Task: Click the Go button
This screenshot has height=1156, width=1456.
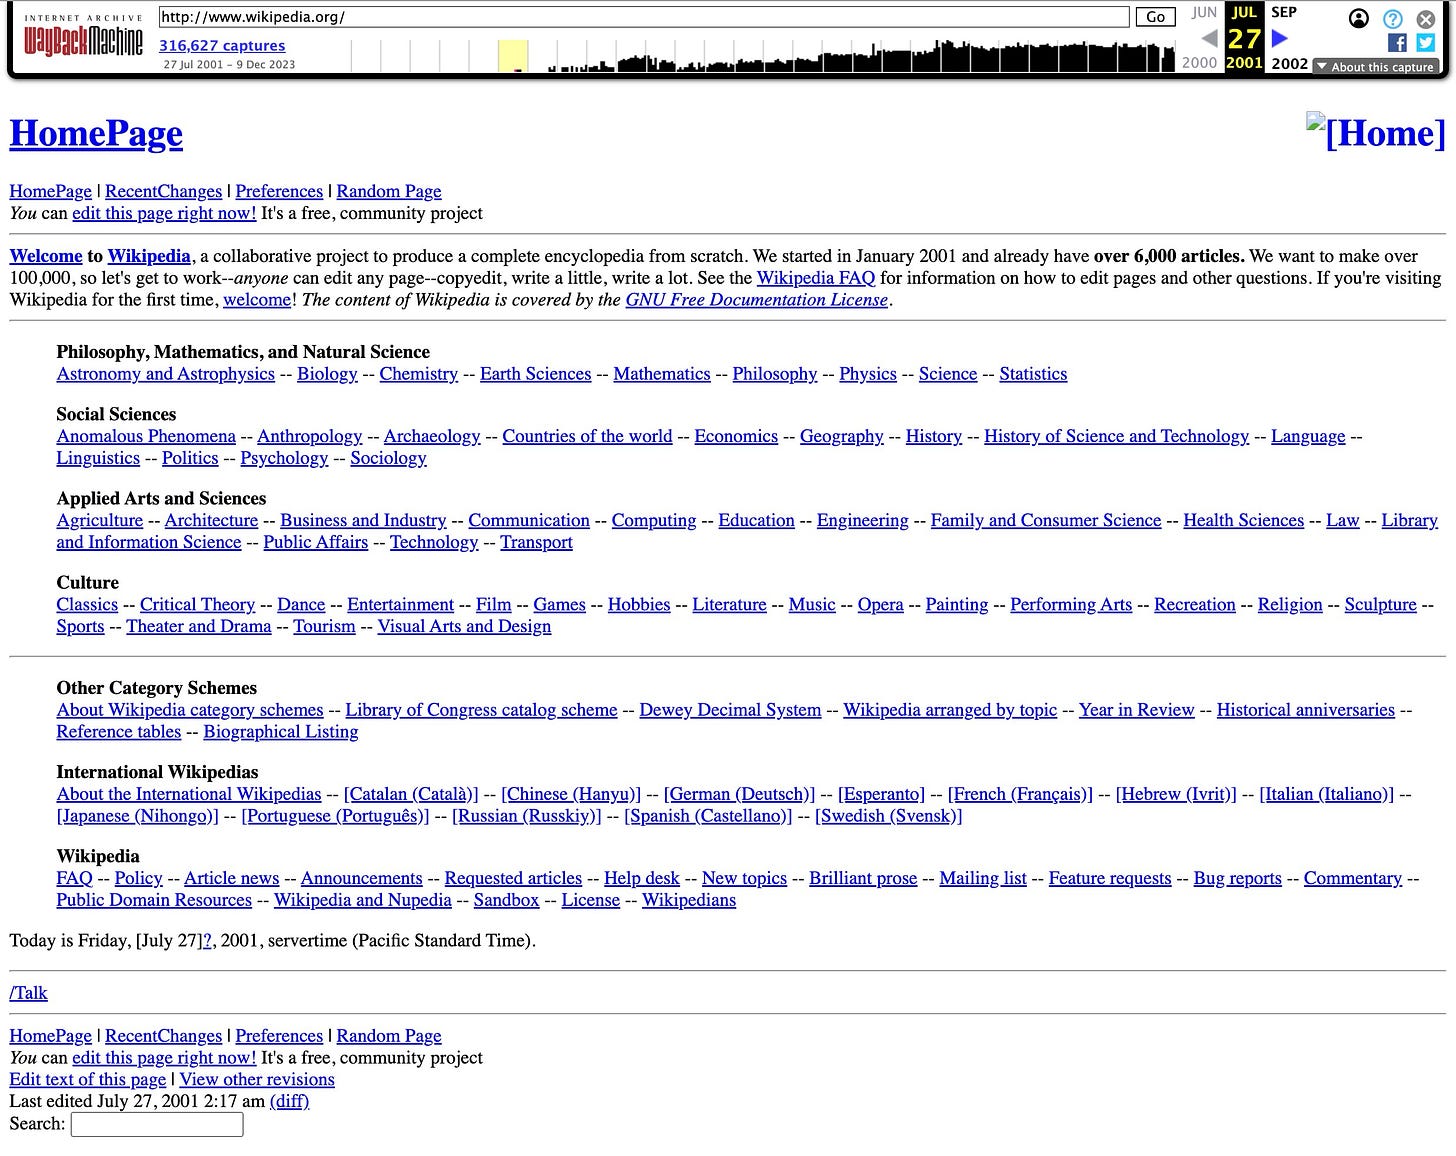Action: [x=1155, y=17]
